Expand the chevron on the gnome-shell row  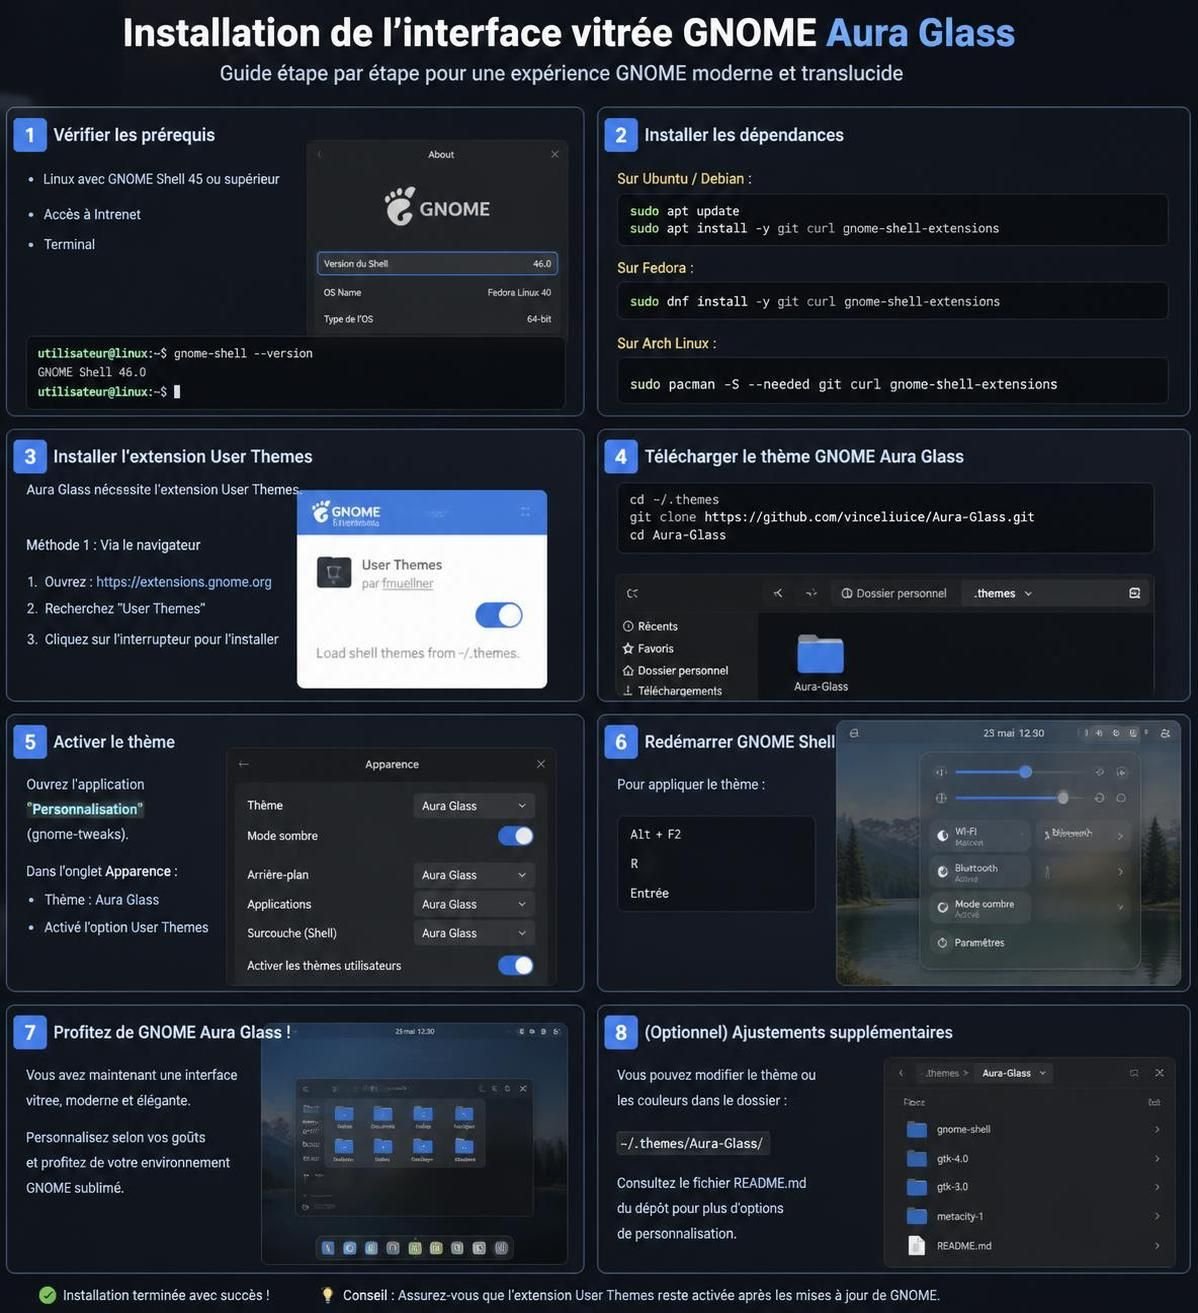click(x=1157, y=1129)
